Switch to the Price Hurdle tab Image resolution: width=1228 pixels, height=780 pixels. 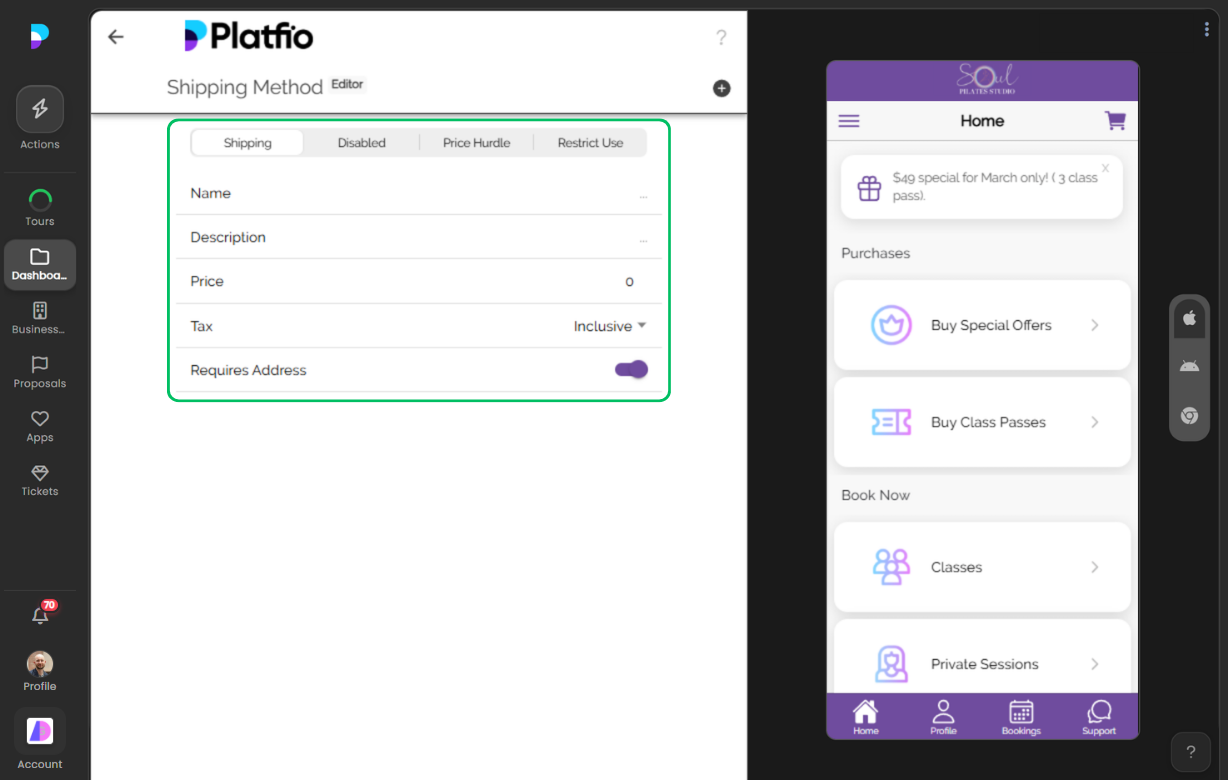point(477,142)
